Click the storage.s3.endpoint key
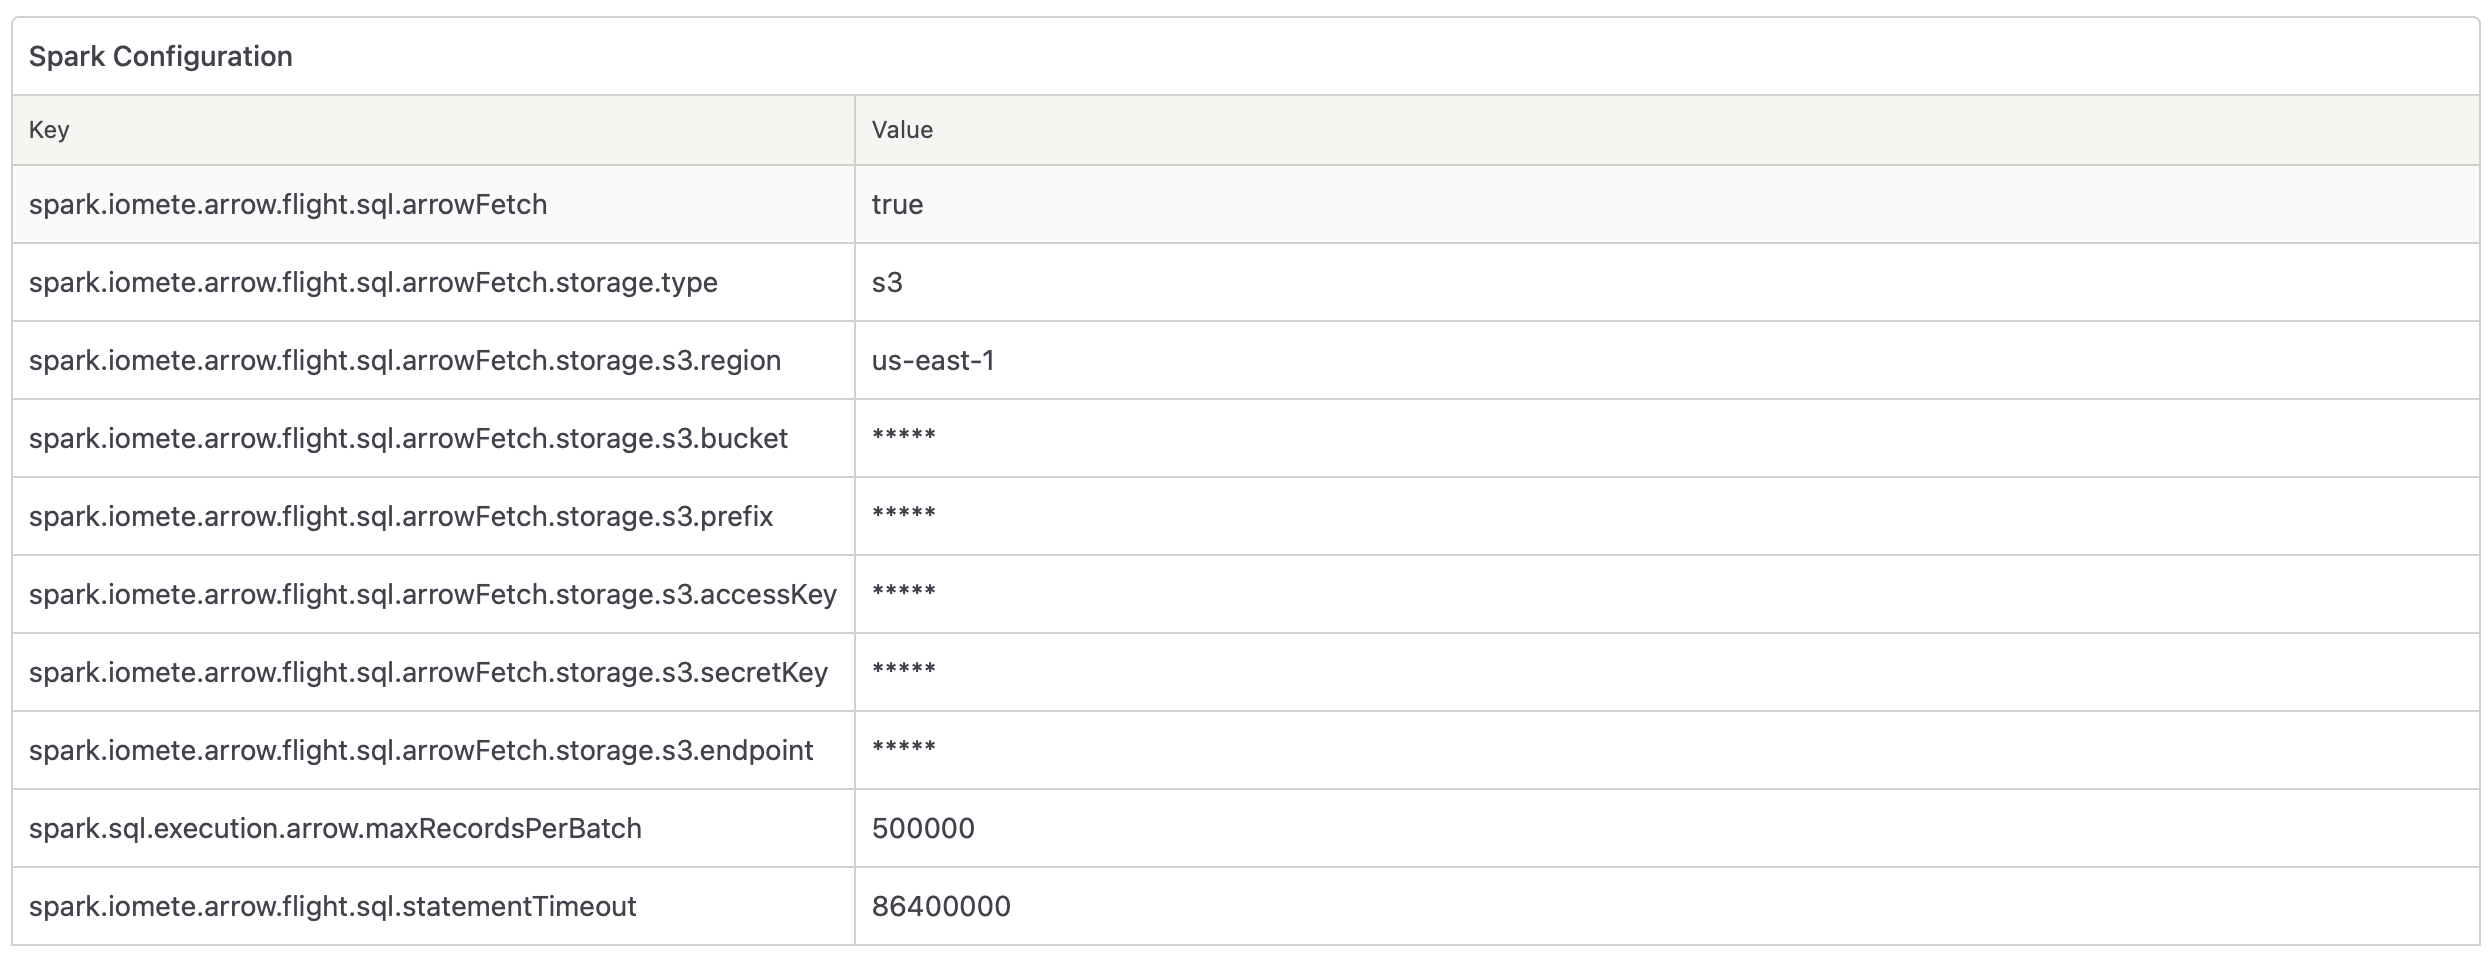2492x958 pixels. pyautogui.click(x=421, y=751)
